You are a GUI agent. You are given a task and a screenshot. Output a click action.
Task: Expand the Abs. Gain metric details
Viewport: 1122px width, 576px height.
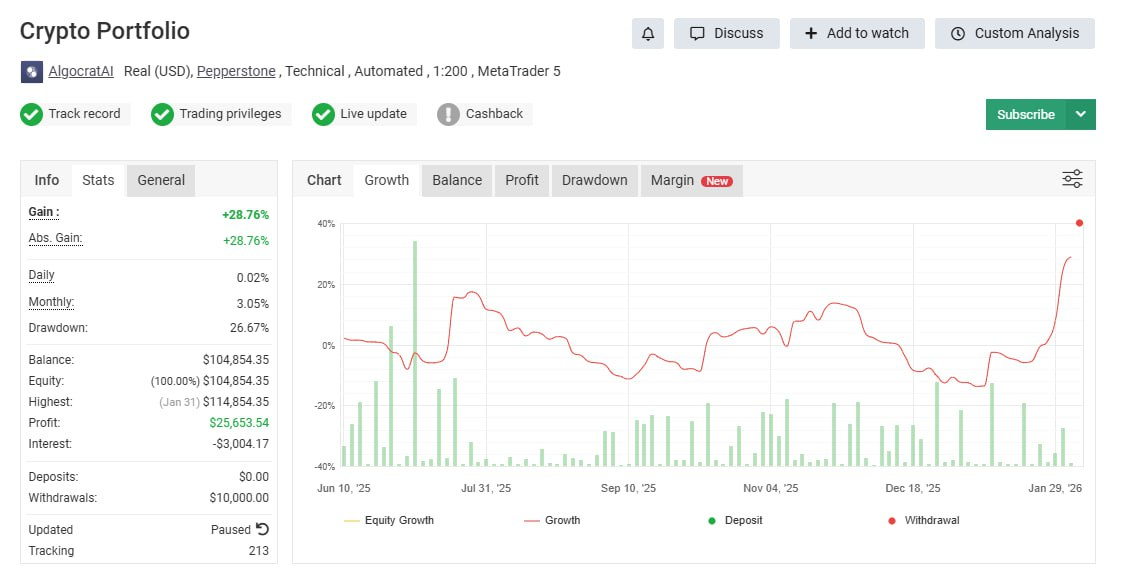[x=55, y=238]
